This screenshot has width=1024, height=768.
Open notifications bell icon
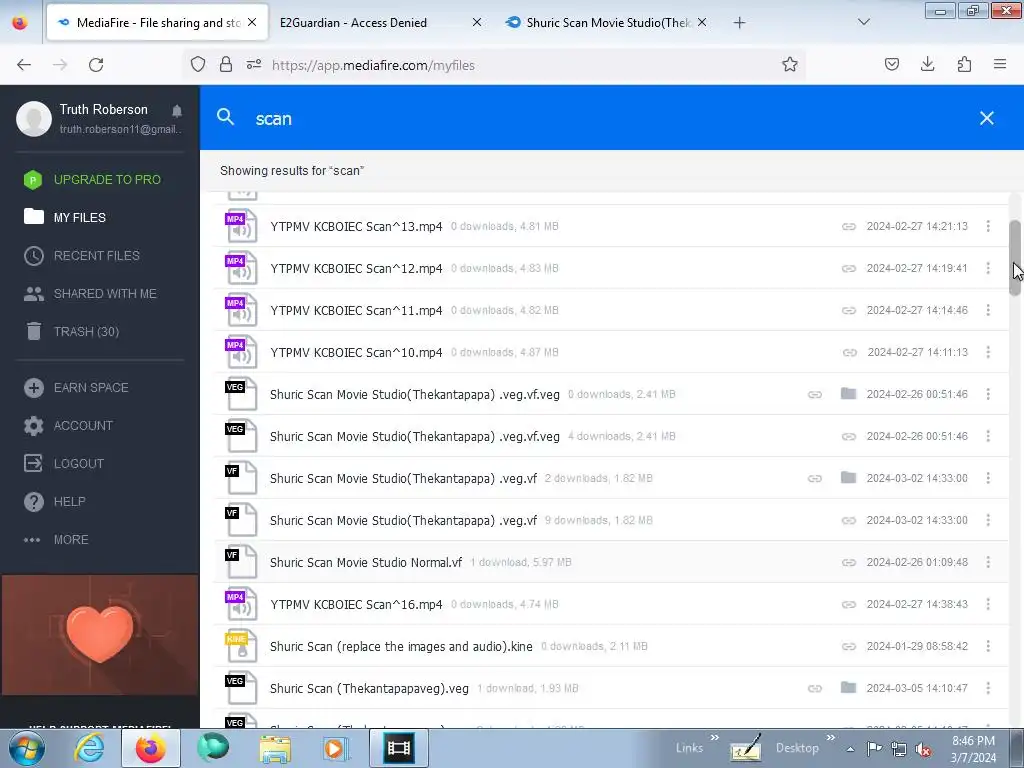176,110
